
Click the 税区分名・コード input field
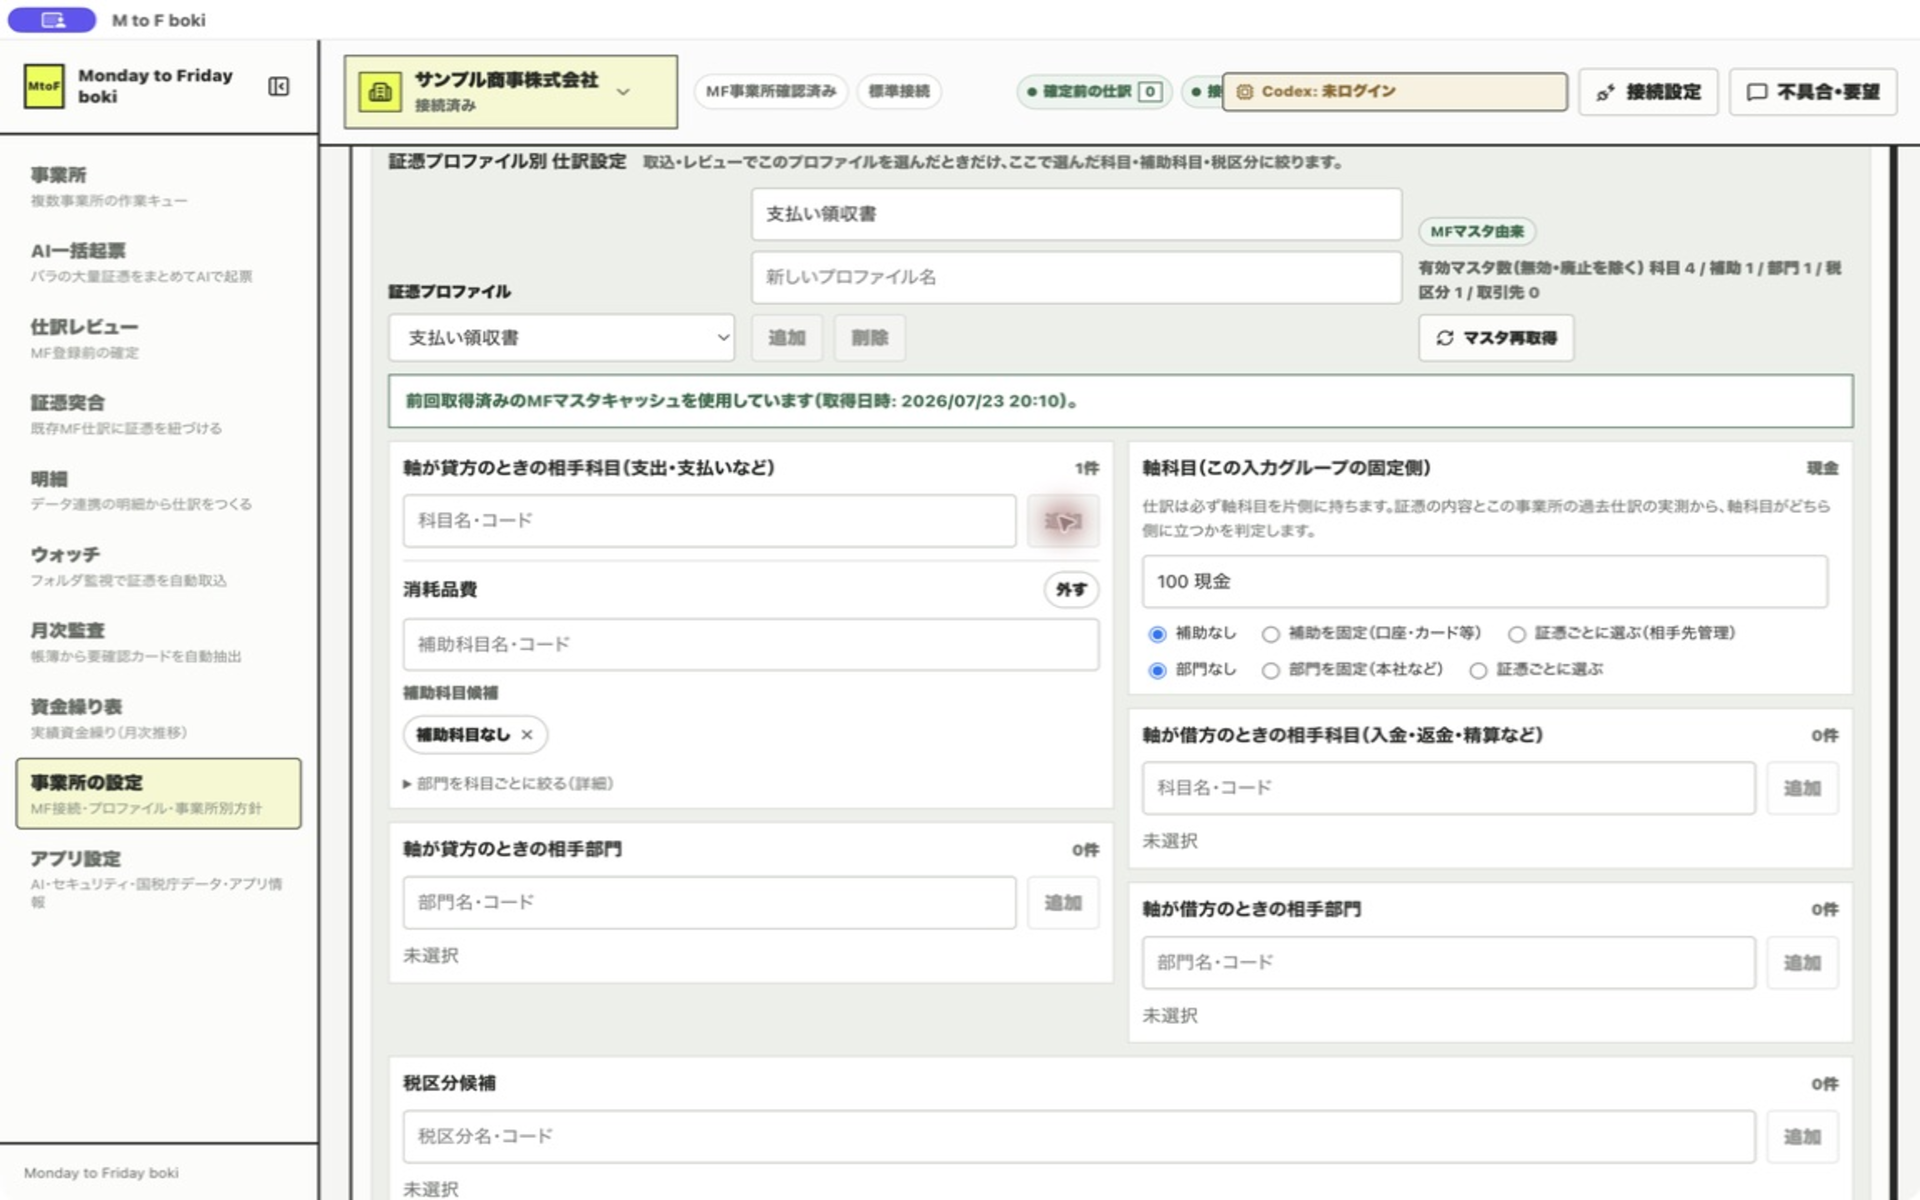[x=1079, y=1137]
